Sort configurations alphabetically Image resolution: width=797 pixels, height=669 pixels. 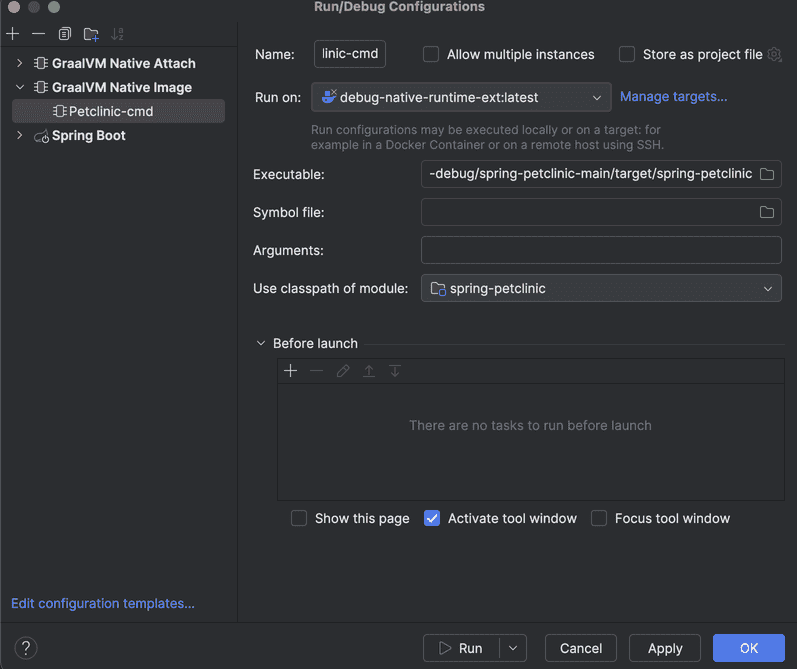pos(117,34)
